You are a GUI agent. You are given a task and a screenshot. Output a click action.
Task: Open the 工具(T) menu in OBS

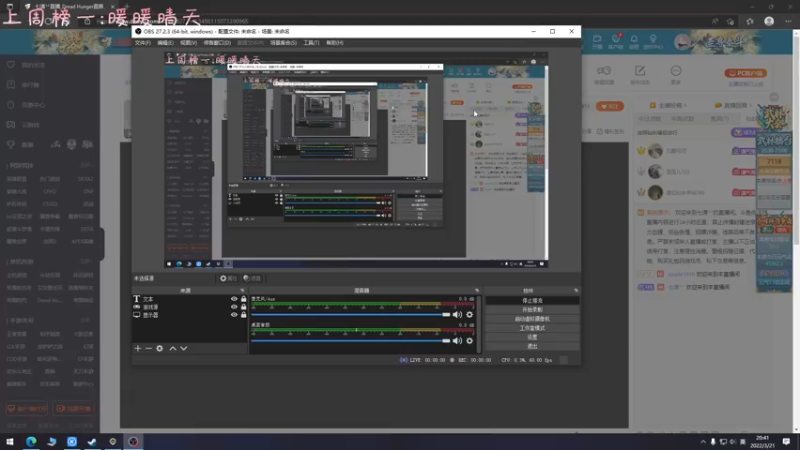[311, 43]
